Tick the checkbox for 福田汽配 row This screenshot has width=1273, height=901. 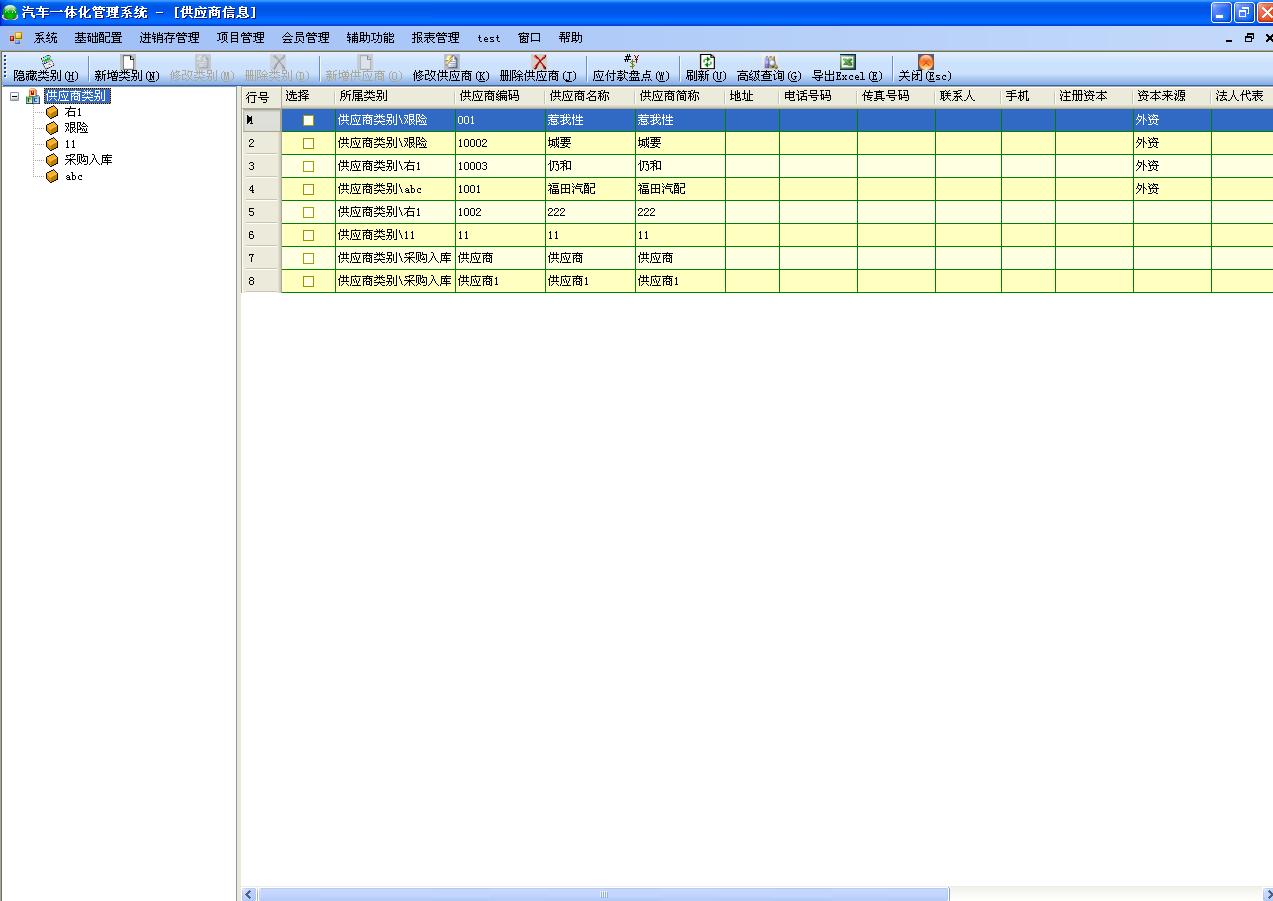point(308,189)
